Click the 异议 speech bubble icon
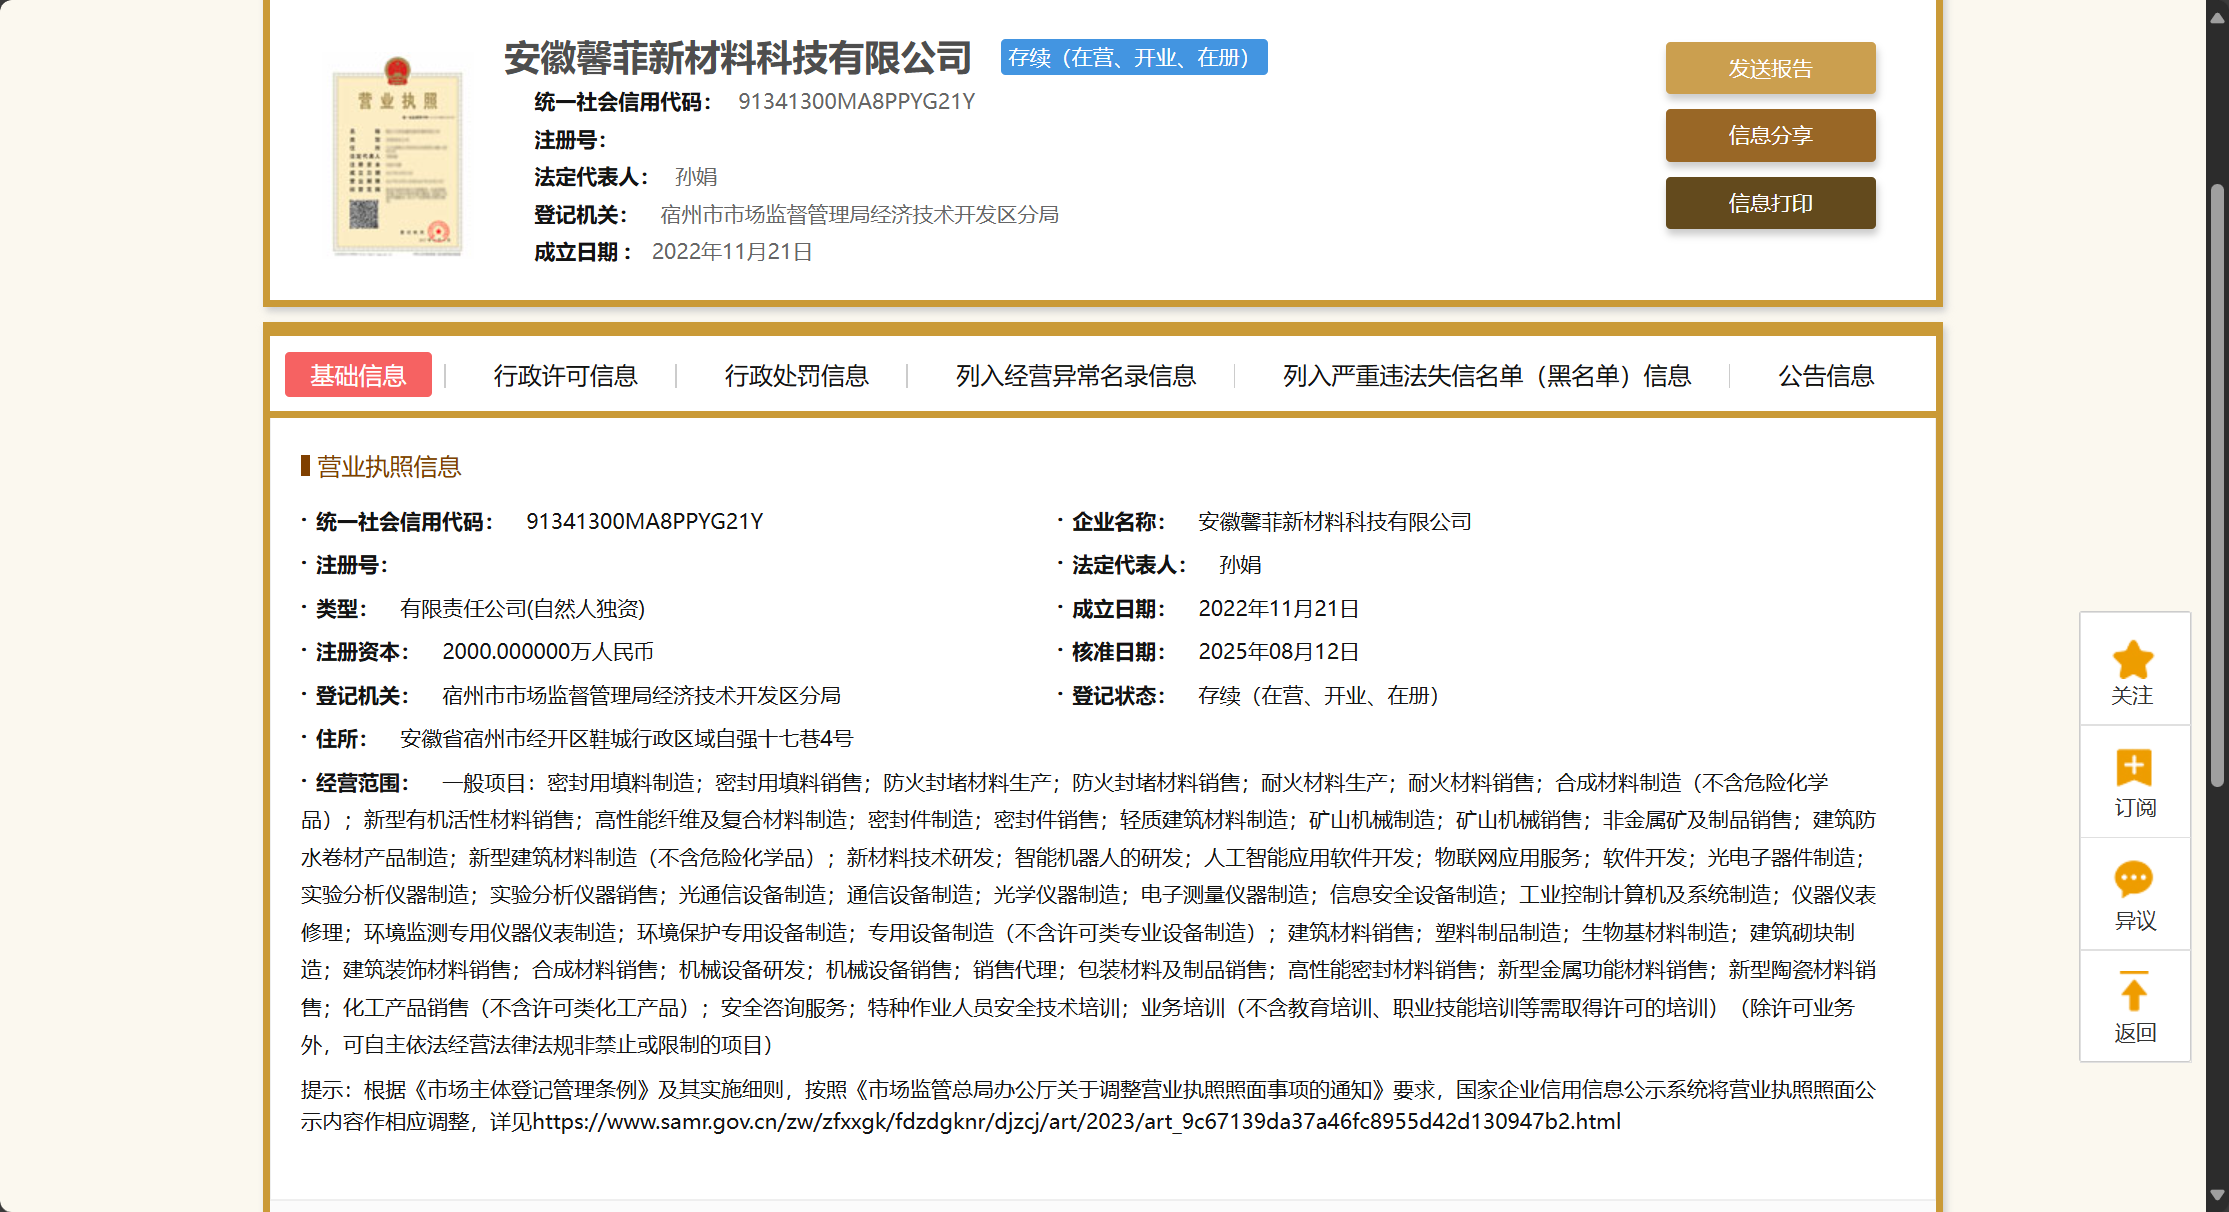 click(2133, 880)
